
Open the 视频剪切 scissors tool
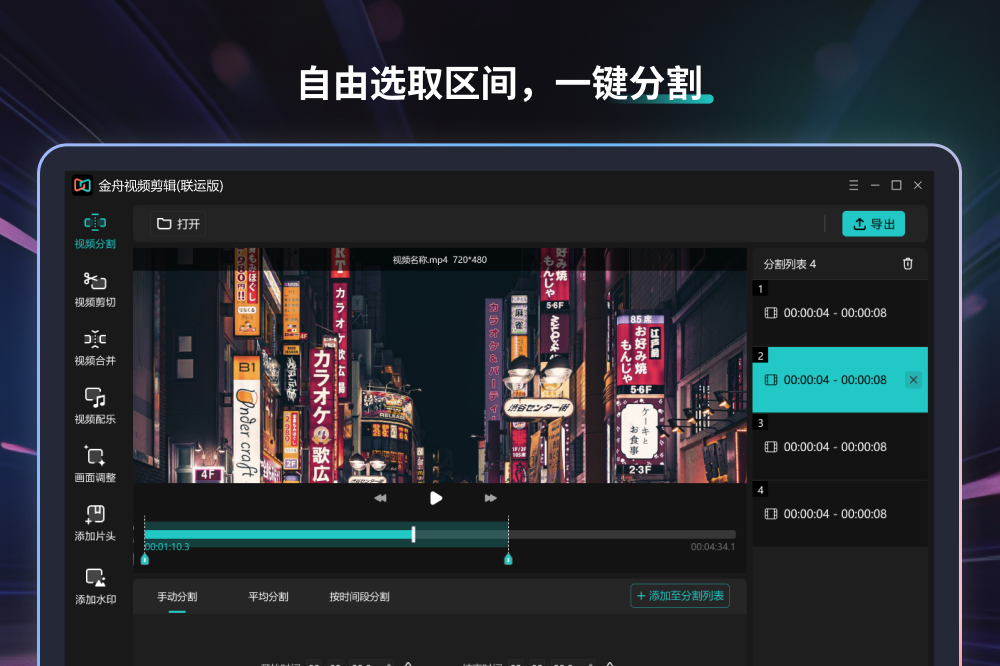(x=95, y=289)
